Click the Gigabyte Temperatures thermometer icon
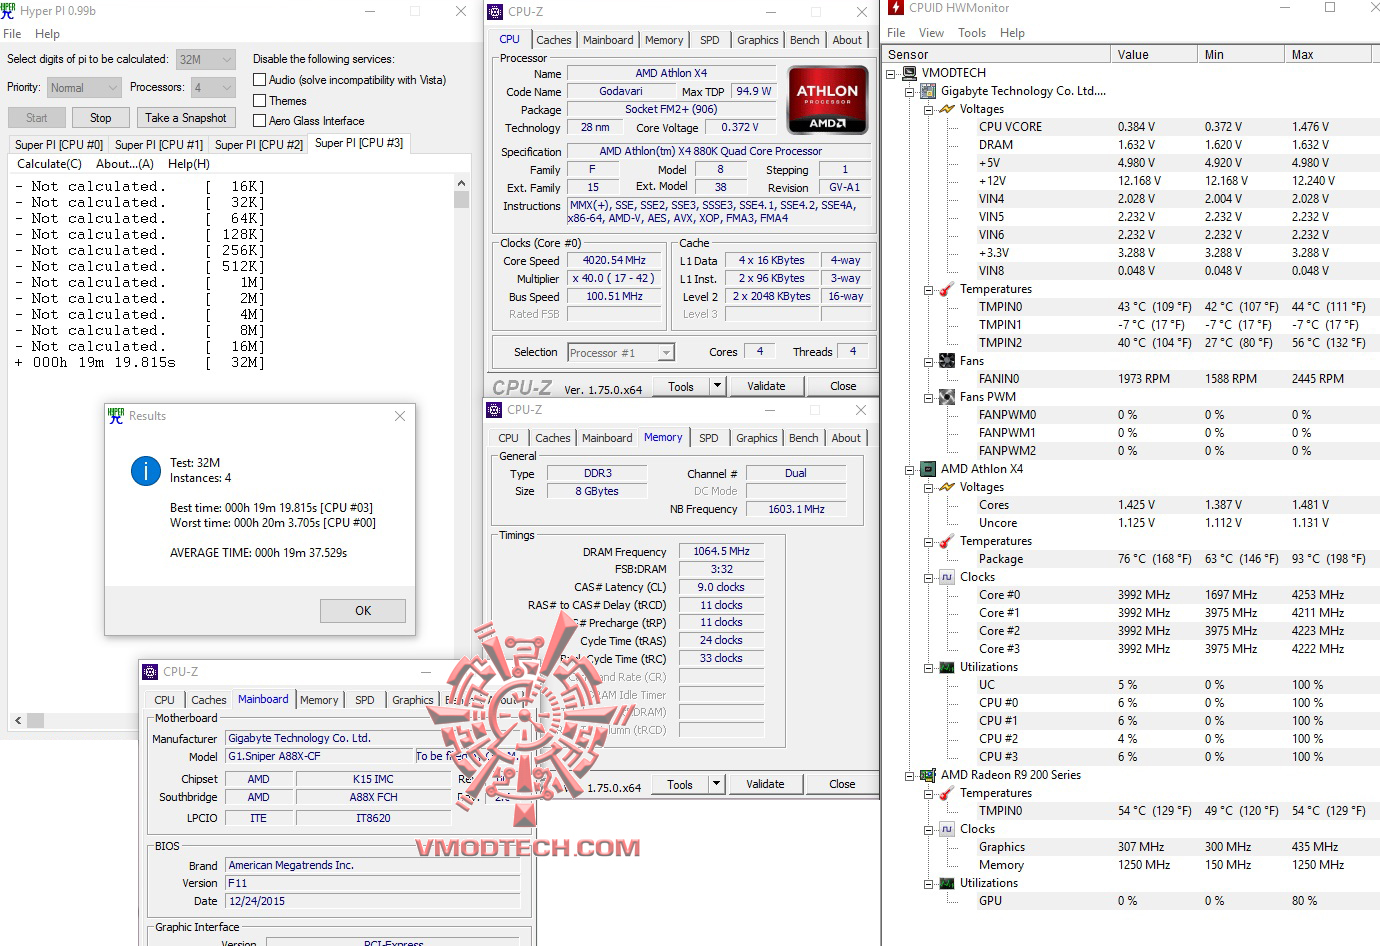Image resolution: width=1380 pixels, height=946 pixels. 947,289
